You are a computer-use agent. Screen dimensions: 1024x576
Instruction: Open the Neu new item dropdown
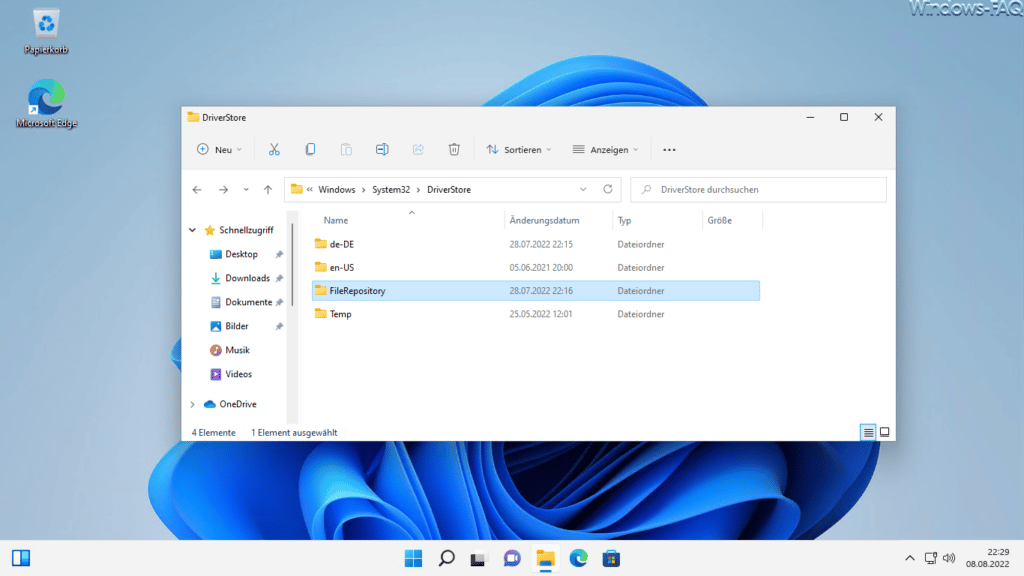219,150
